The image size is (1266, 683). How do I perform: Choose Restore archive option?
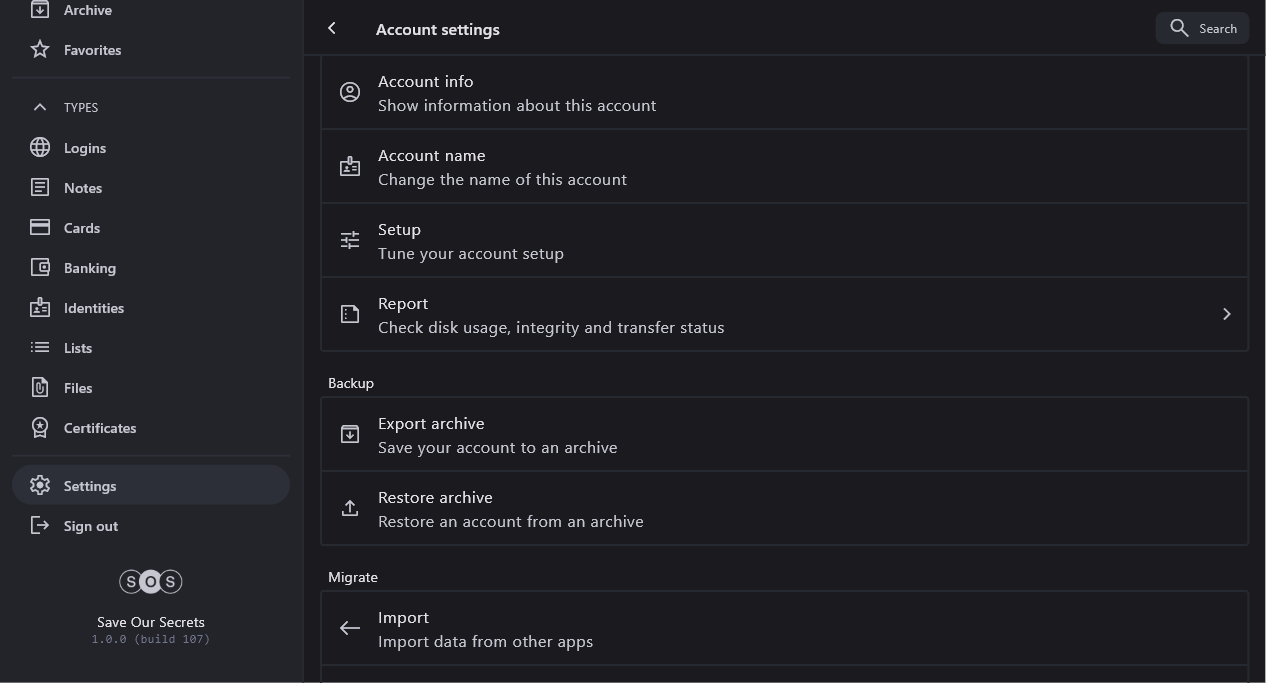(x=784, y=509)
